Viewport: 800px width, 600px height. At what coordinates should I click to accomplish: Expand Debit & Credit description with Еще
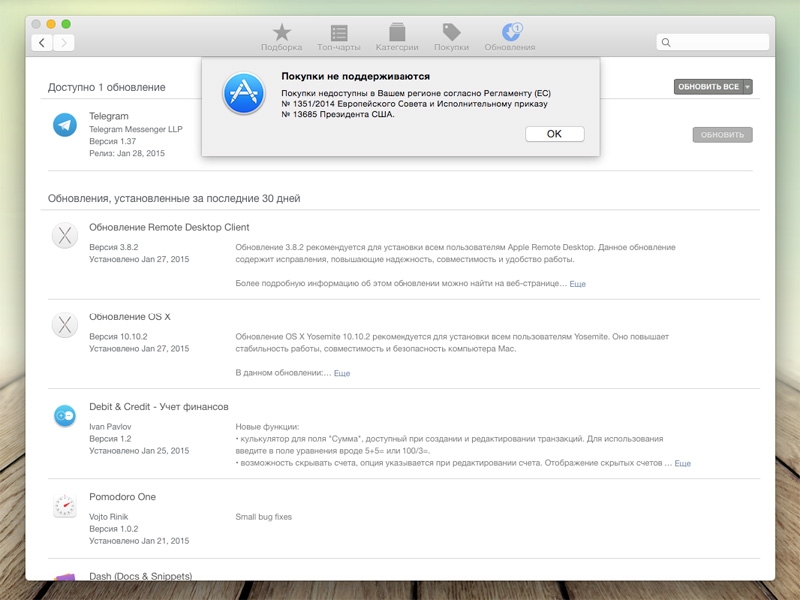tap(682, 464)
